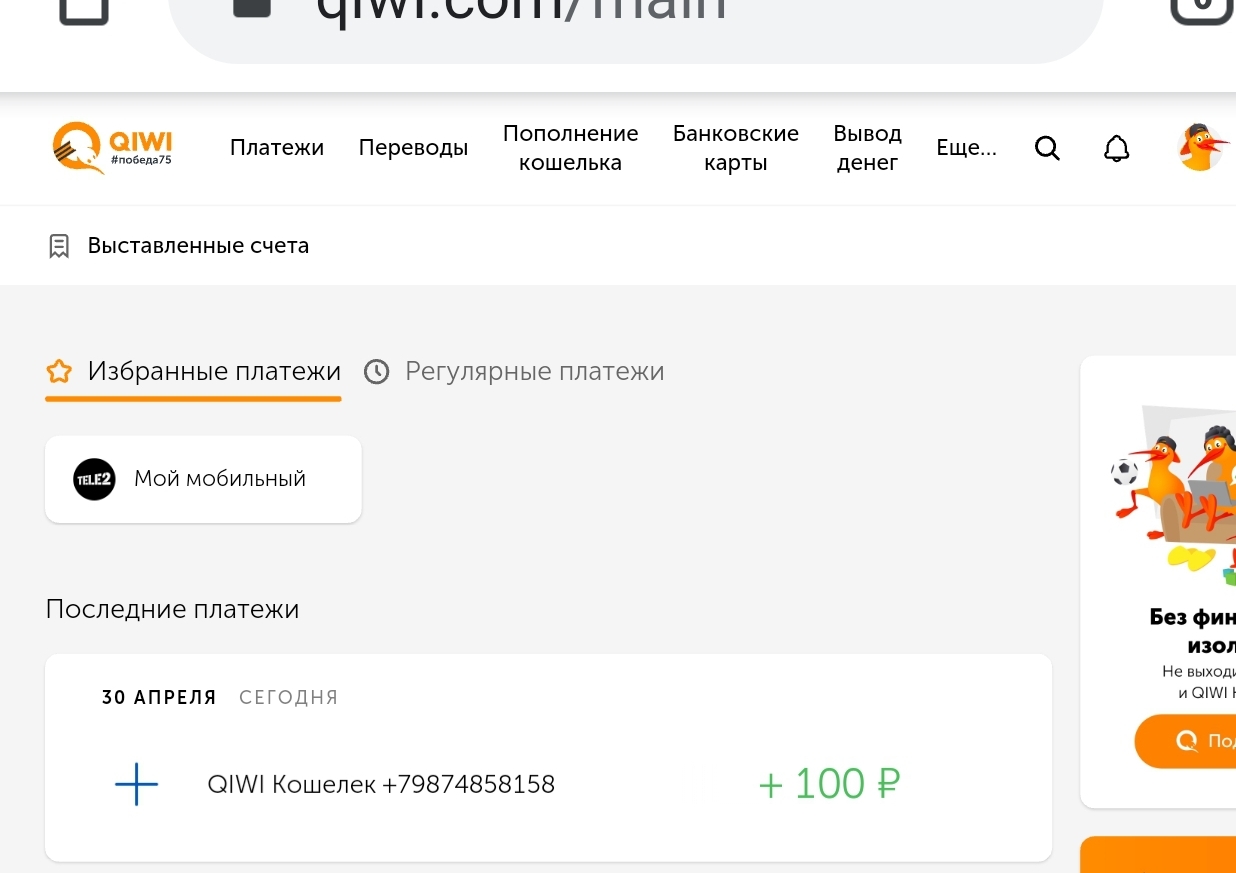This screenshot has height=873, width=1236.
Task: Open notifications bell
Action: pyautogui.click(x=1116, y=149)
